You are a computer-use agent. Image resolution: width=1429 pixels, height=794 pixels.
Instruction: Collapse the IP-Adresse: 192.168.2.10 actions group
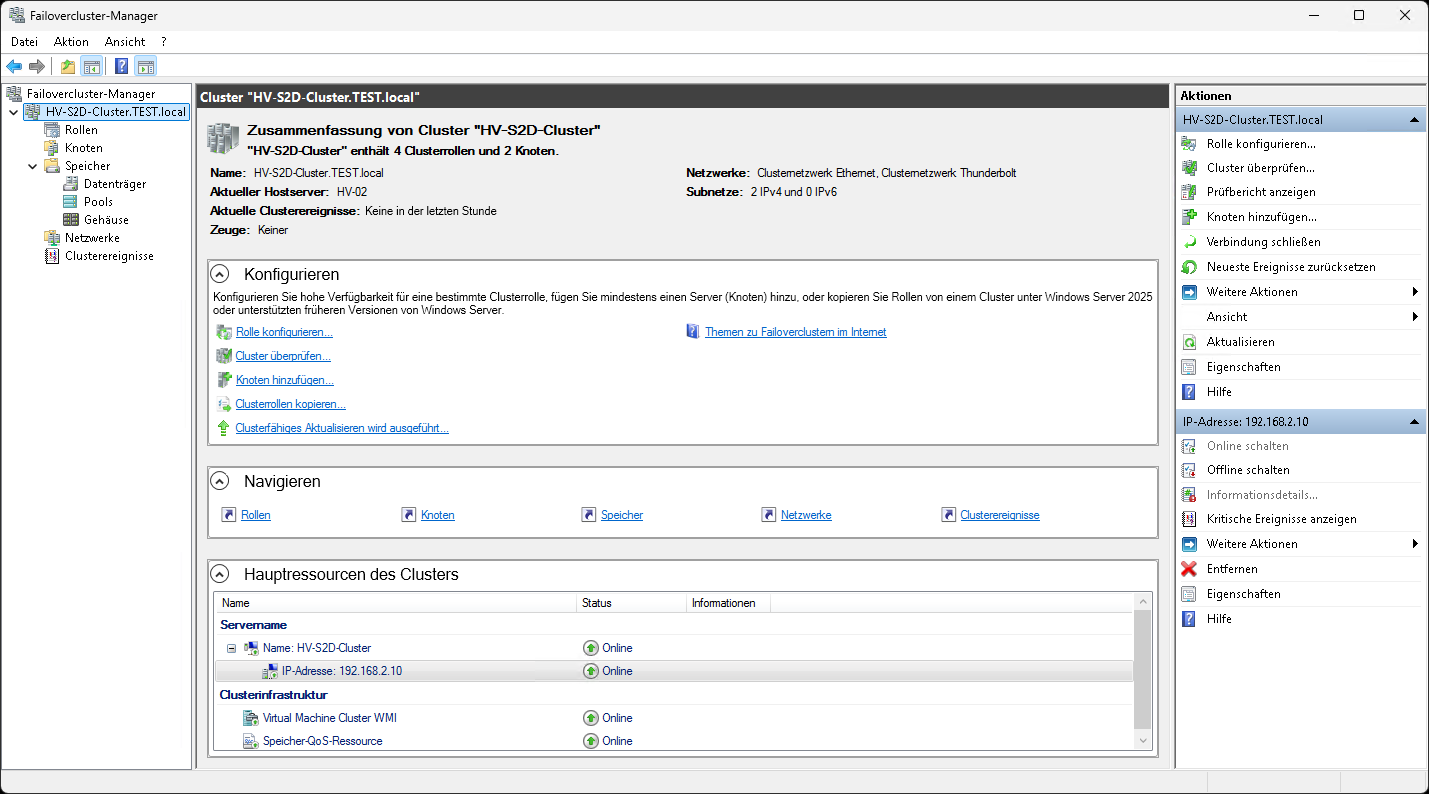click(x=1415, y=422)
